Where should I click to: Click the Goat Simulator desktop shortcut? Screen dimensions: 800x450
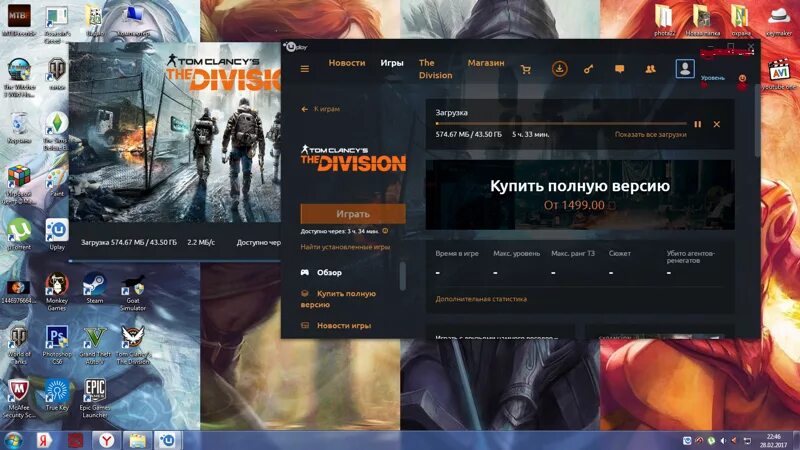pos(133,291)
